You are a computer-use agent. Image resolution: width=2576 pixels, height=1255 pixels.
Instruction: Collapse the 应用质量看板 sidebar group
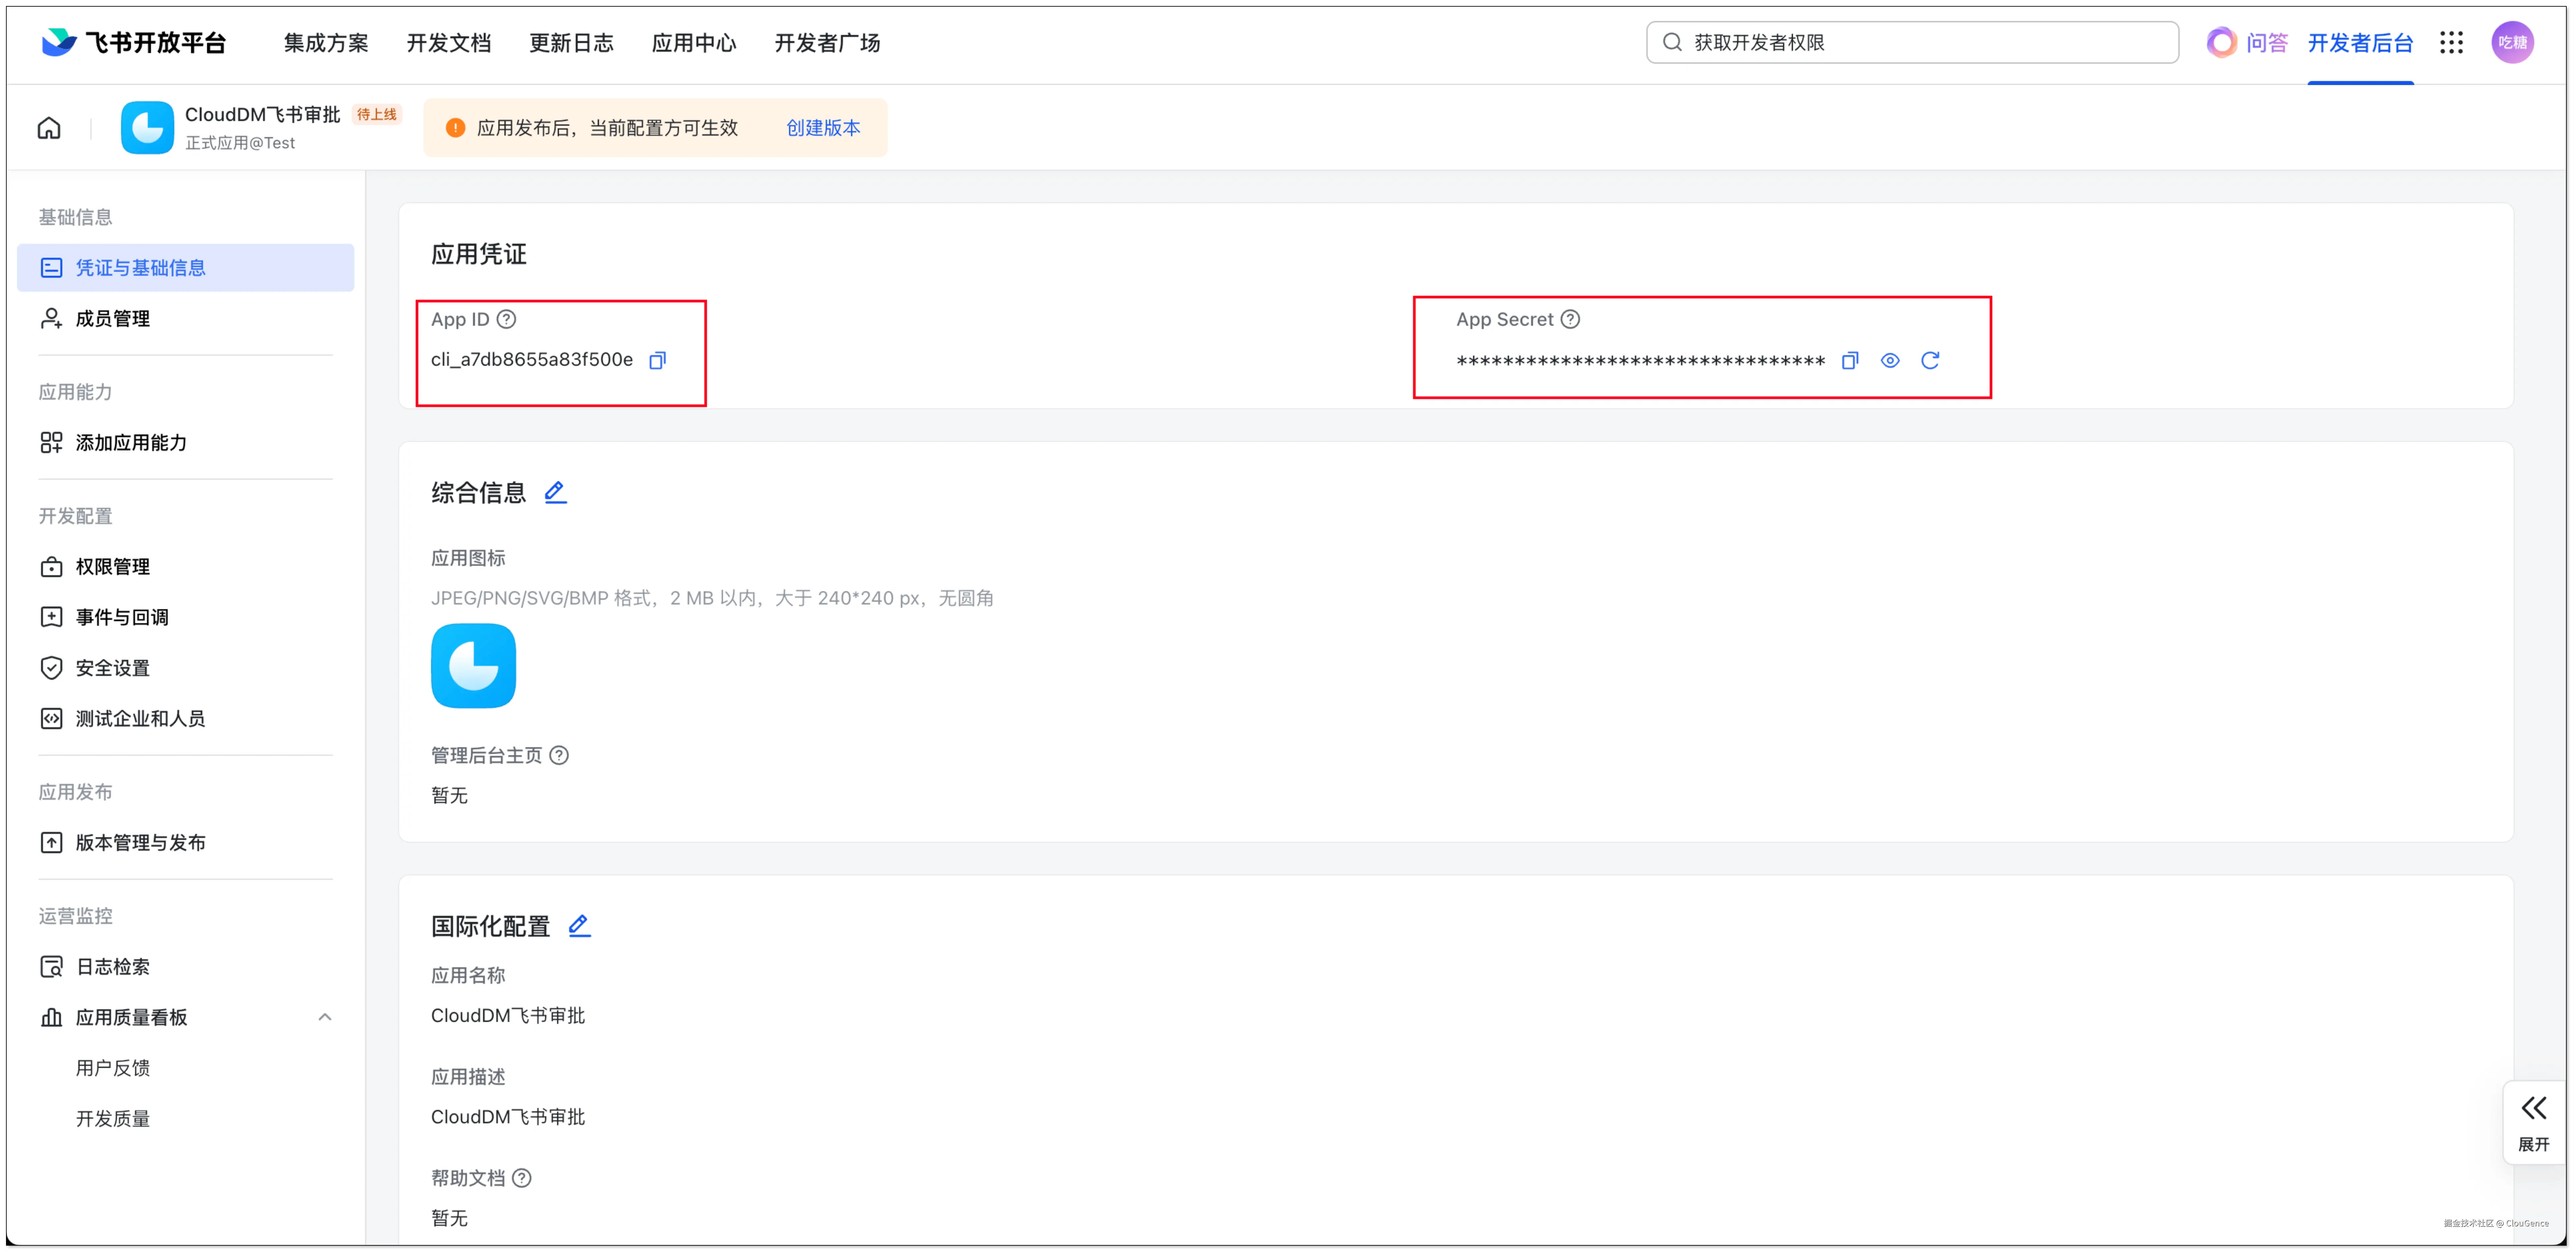pyautogui.click(x=324, y=1017)
